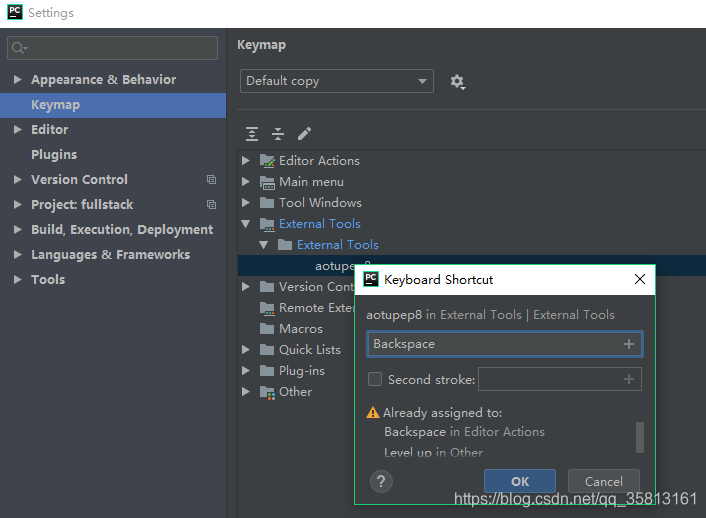
Task: Select the Keymap settings page
Action: click(113, 105)
